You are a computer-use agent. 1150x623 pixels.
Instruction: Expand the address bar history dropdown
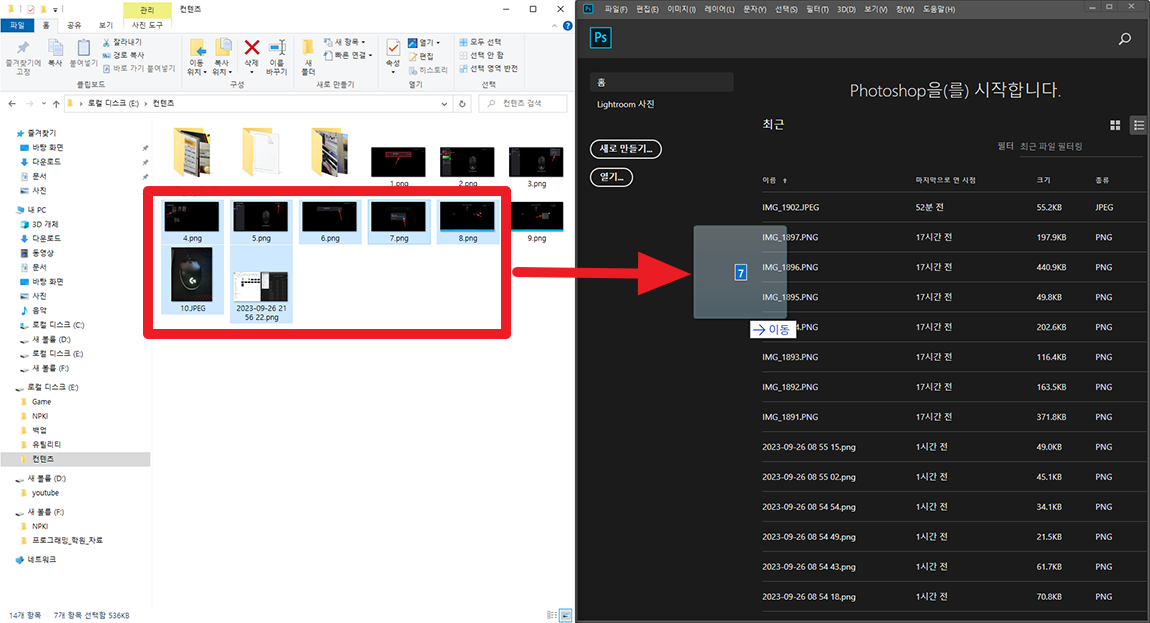pos(444,103)
